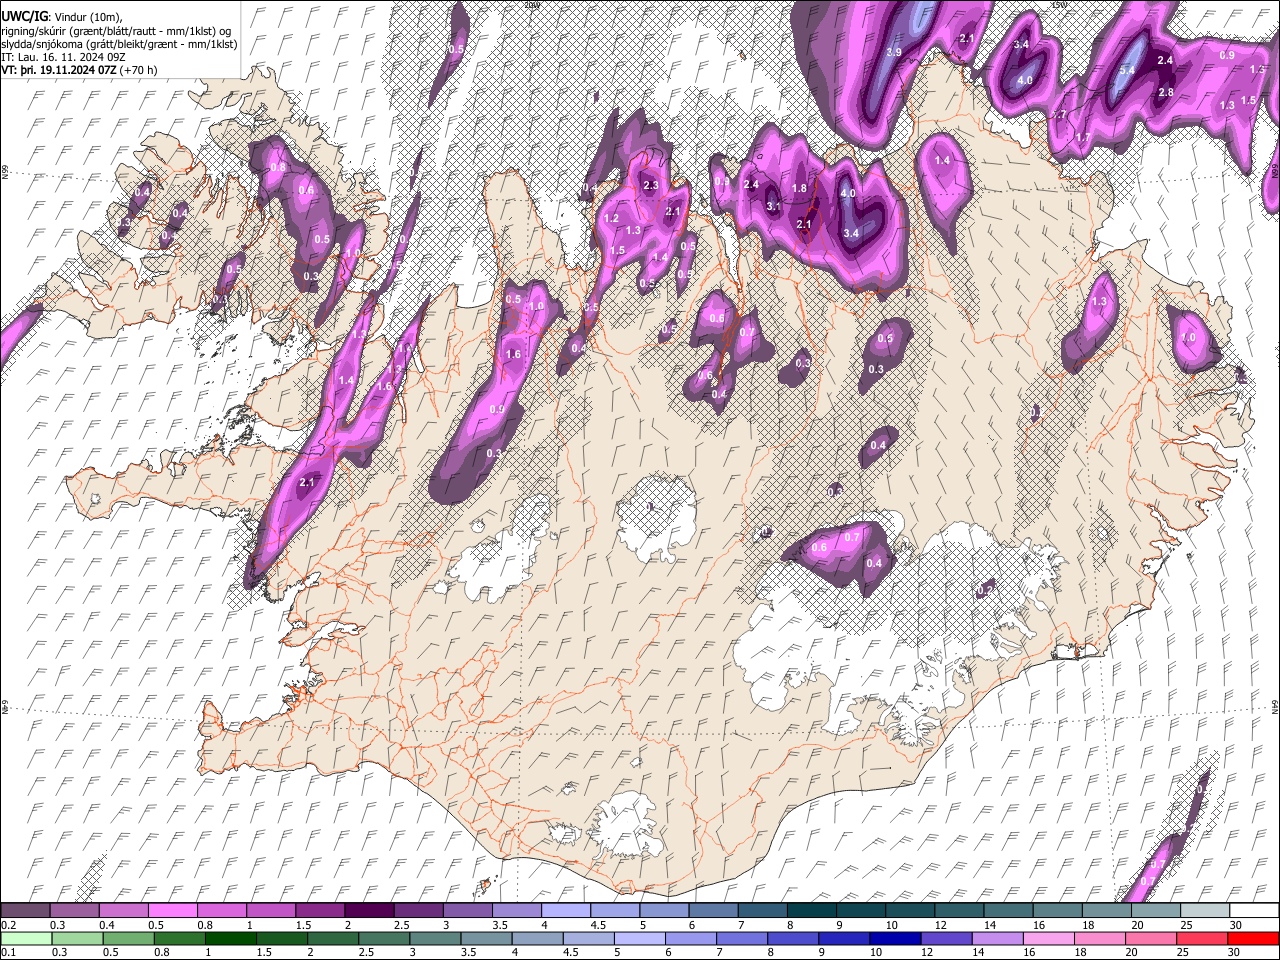Click the VT: þri. 19.11.2024 07Z valid time
The width and height of the screenshot is (1280, 960).
pyautogui.click(x=79, y=71)
